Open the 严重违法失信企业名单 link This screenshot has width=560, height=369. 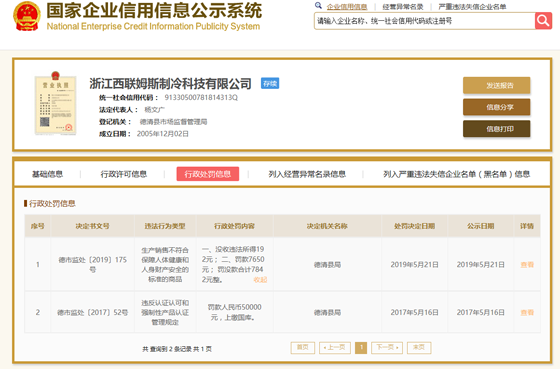(x=472, y=6)
